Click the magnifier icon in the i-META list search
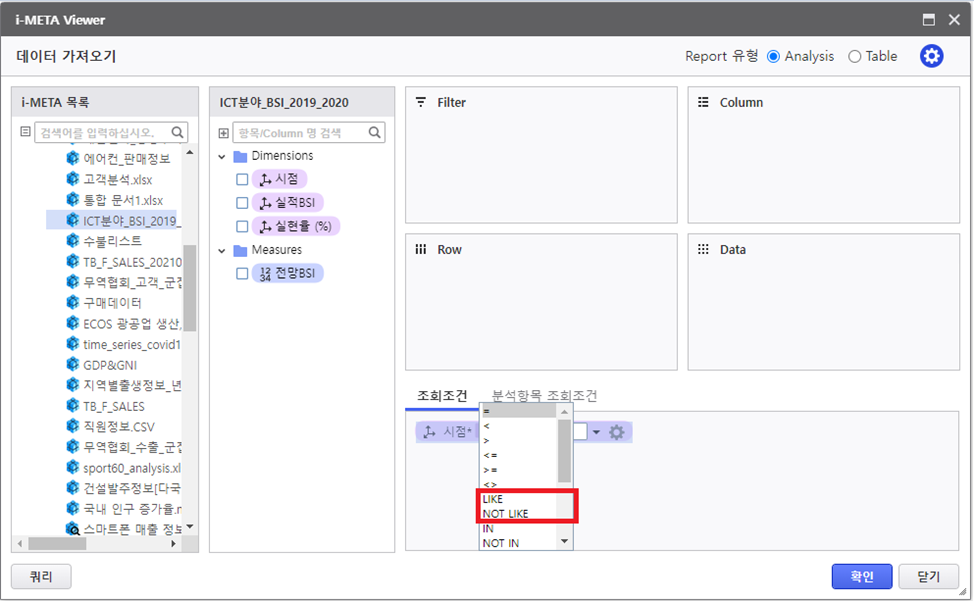This screenshot has height=601, width=974. (178, 132)
